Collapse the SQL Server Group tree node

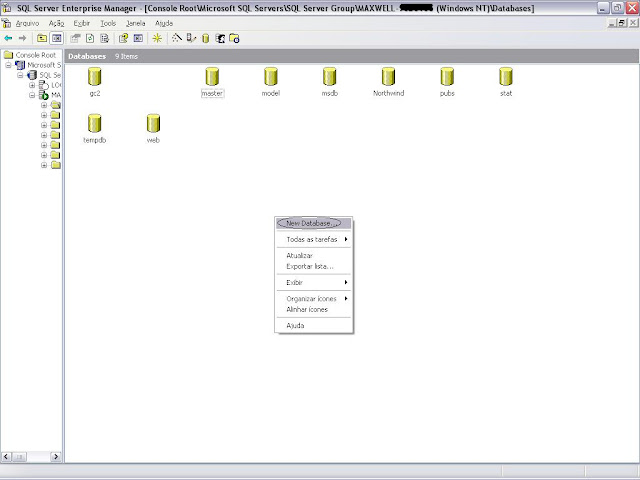[20, 75]
